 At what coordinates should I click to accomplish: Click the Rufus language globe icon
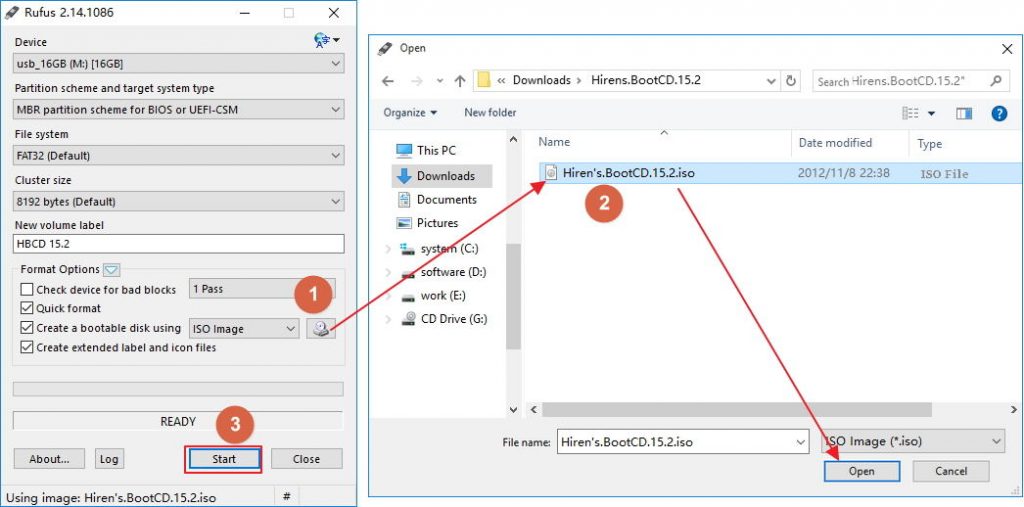322,41
